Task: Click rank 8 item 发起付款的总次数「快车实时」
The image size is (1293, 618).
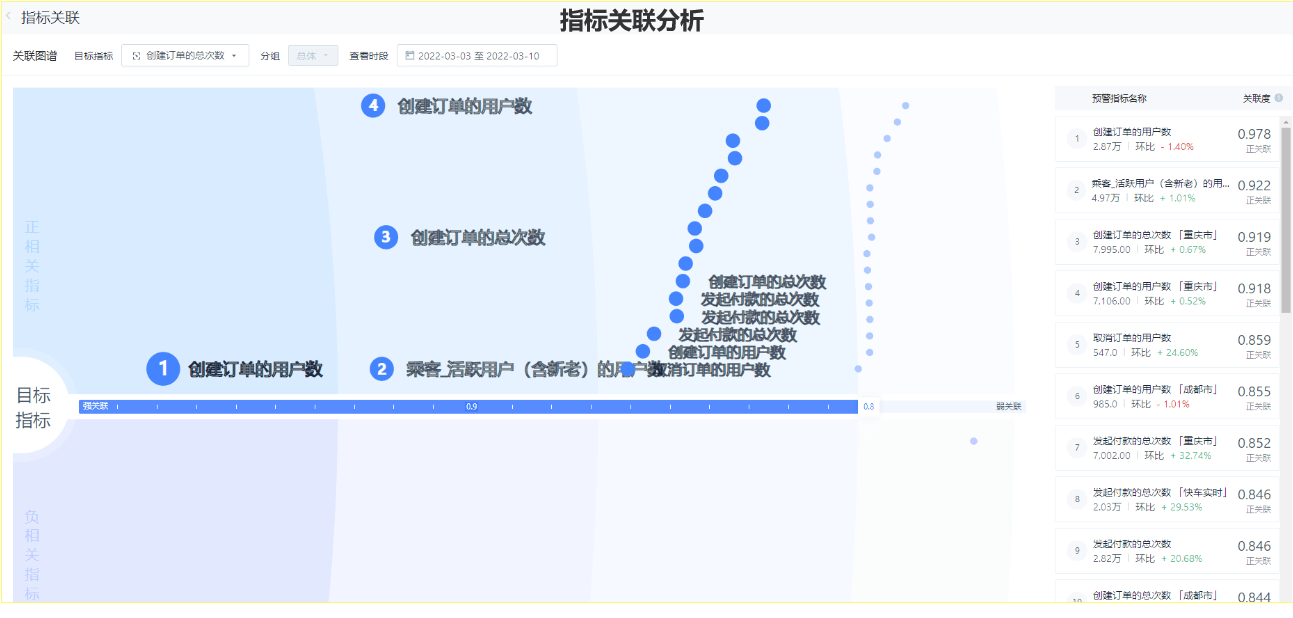Action: (1166, 500)
